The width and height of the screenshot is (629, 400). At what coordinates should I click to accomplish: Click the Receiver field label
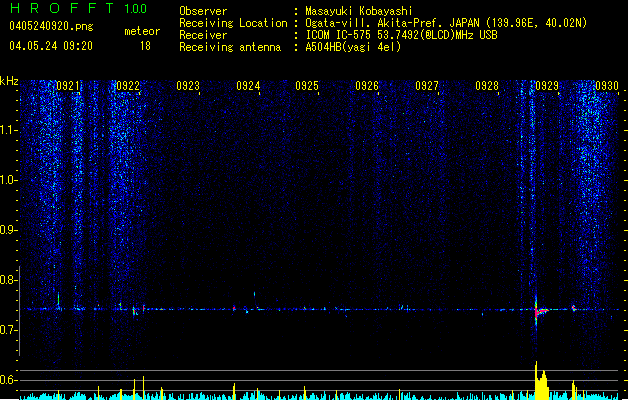[x=203, y=35]
